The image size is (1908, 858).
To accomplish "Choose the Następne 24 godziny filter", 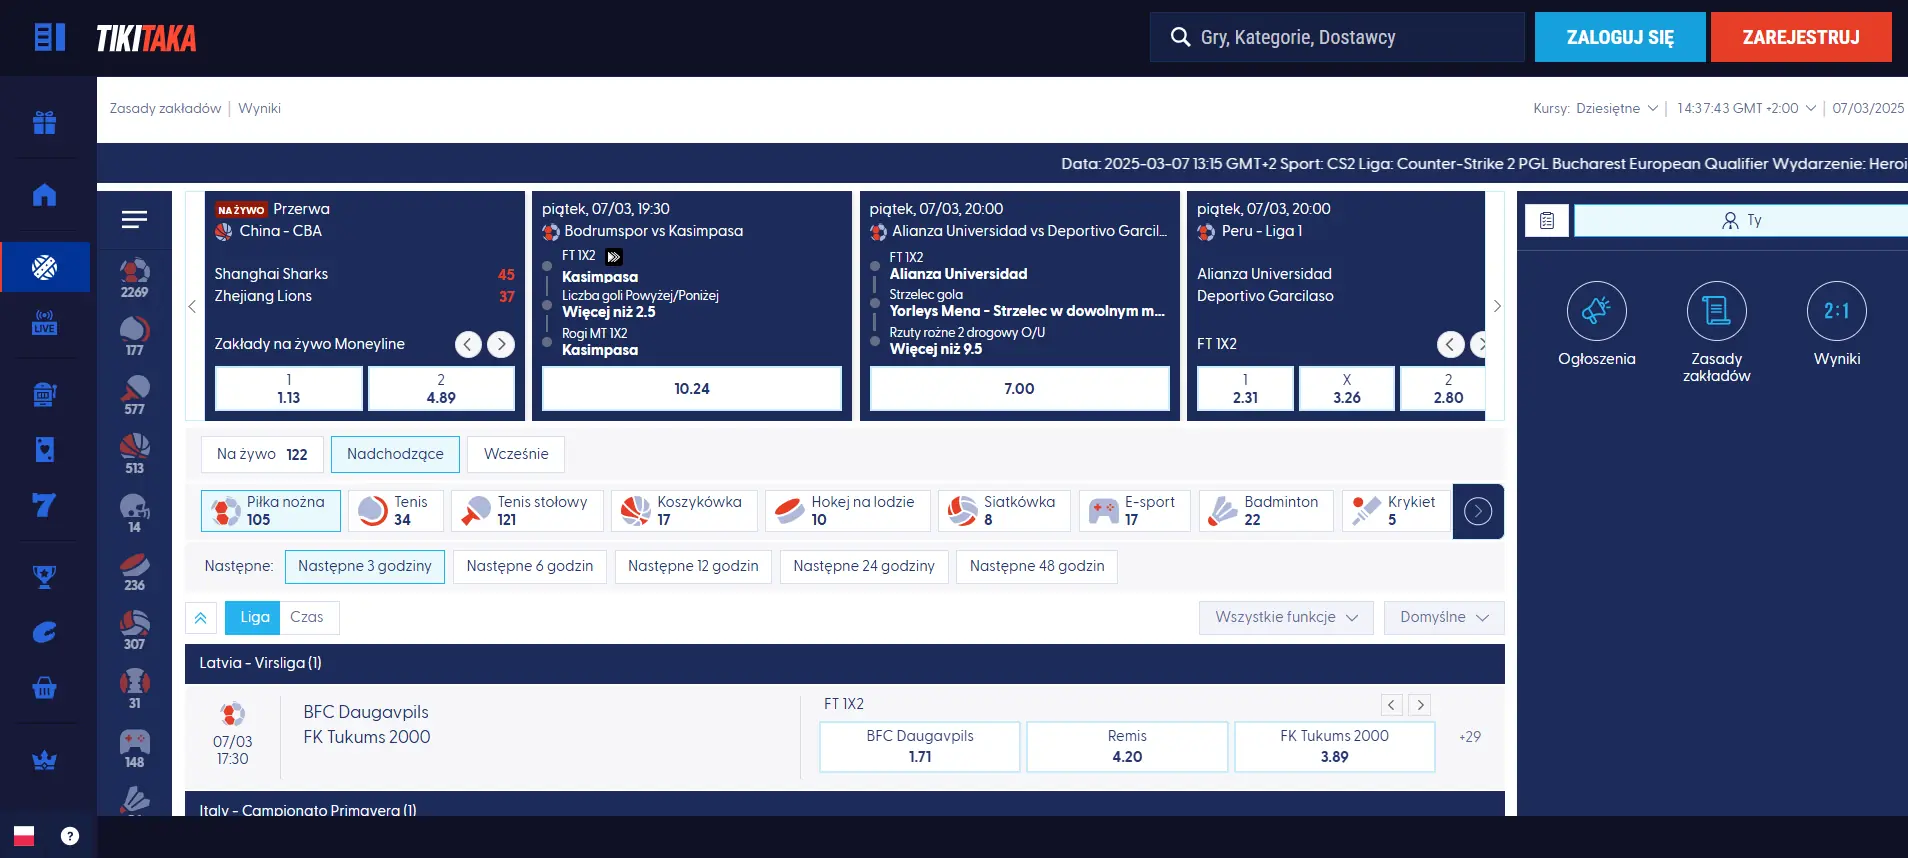I will 863,567.
